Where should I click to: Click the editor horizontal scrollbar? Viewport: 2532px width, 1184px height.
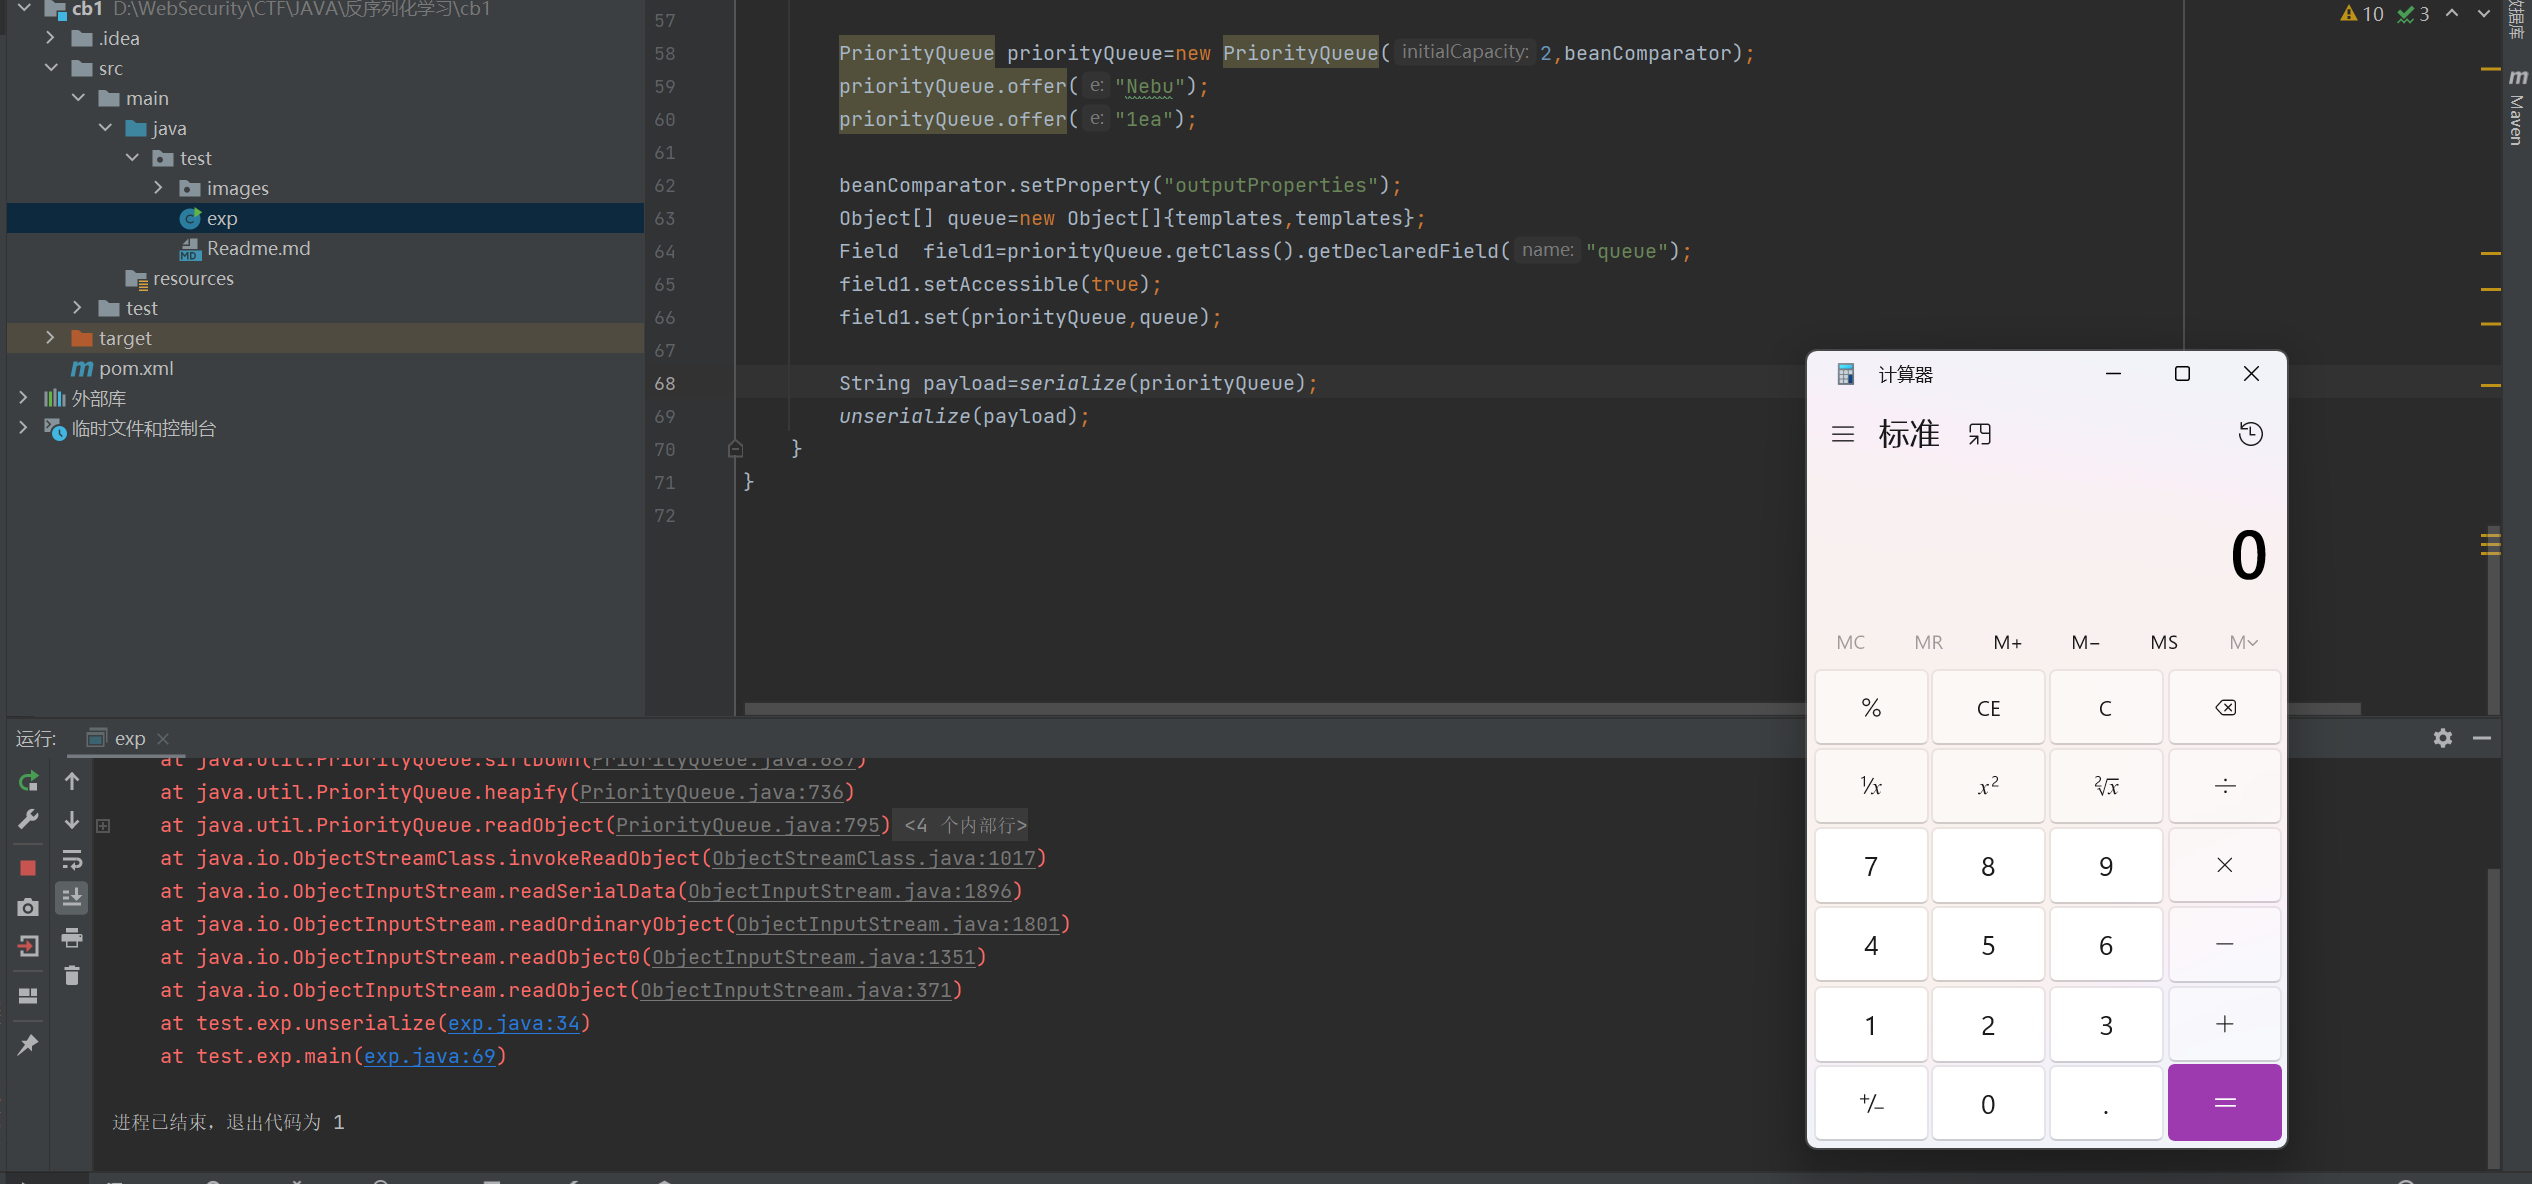(1270, 709)
